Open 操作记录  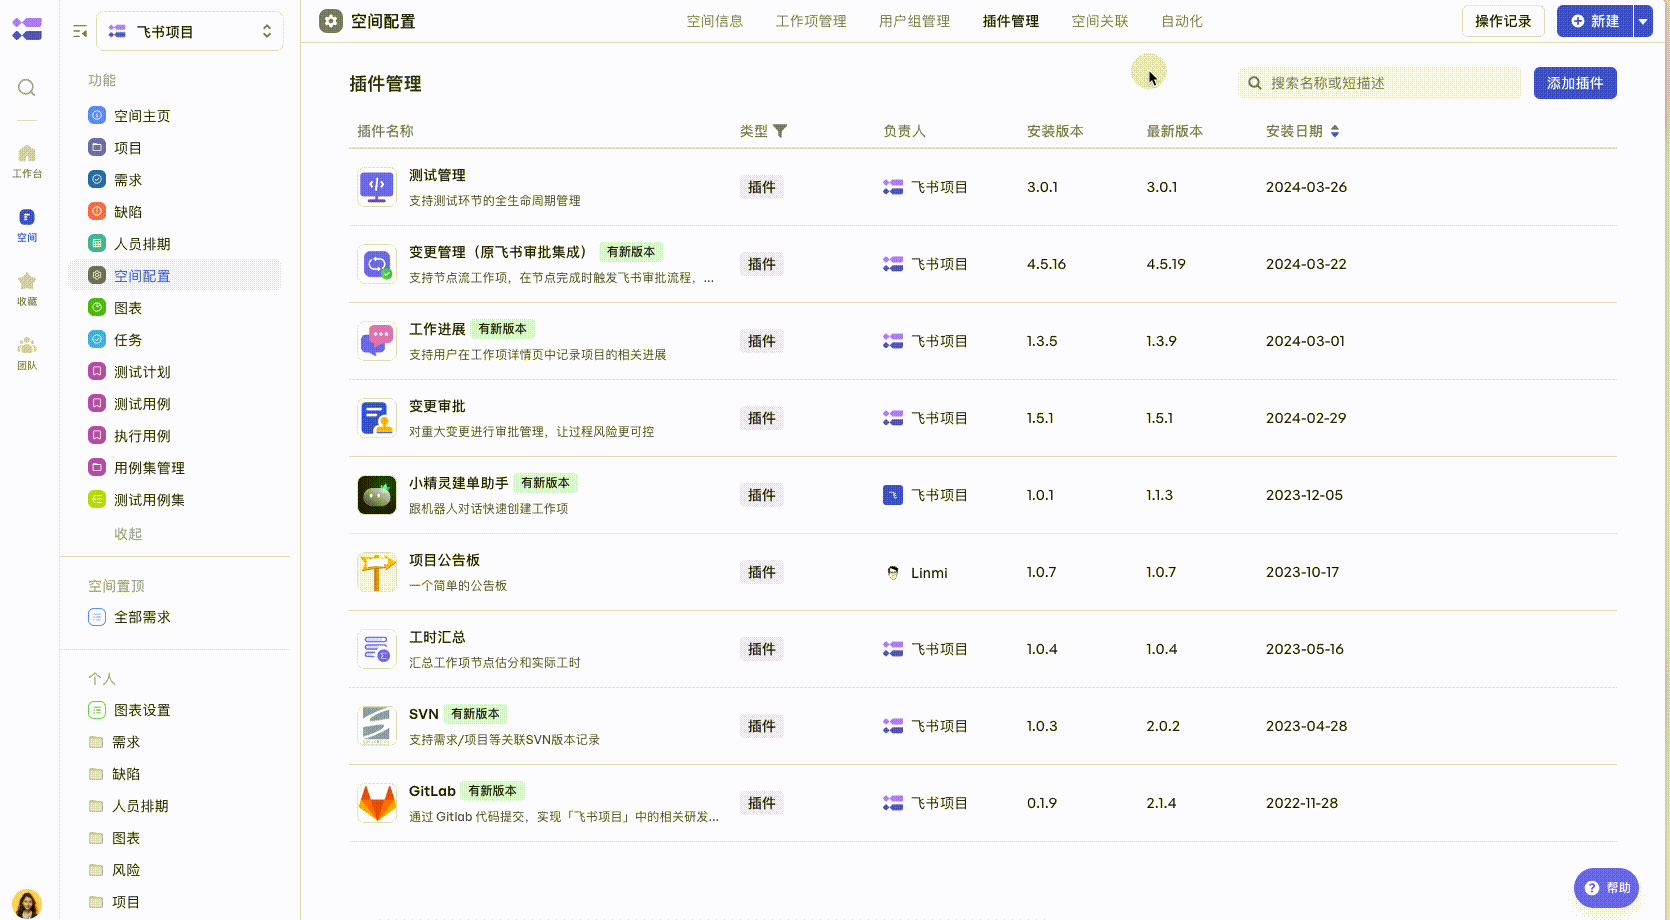(1503, 21)
